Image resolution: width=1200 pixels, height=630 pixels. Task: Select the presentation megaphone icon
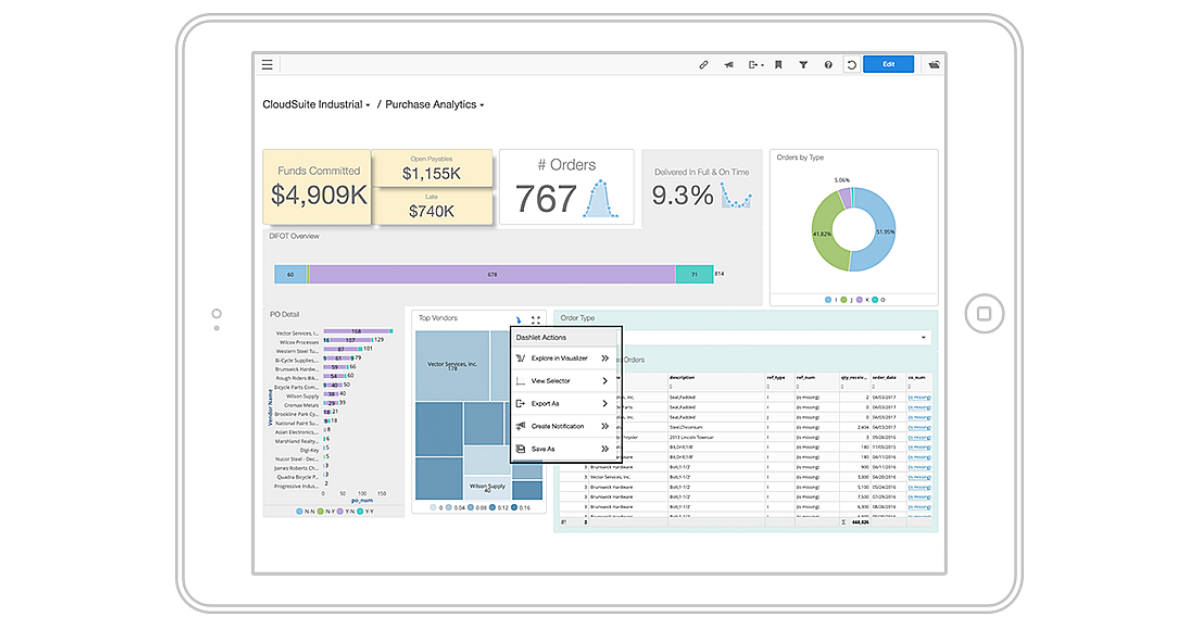[728, 63]
